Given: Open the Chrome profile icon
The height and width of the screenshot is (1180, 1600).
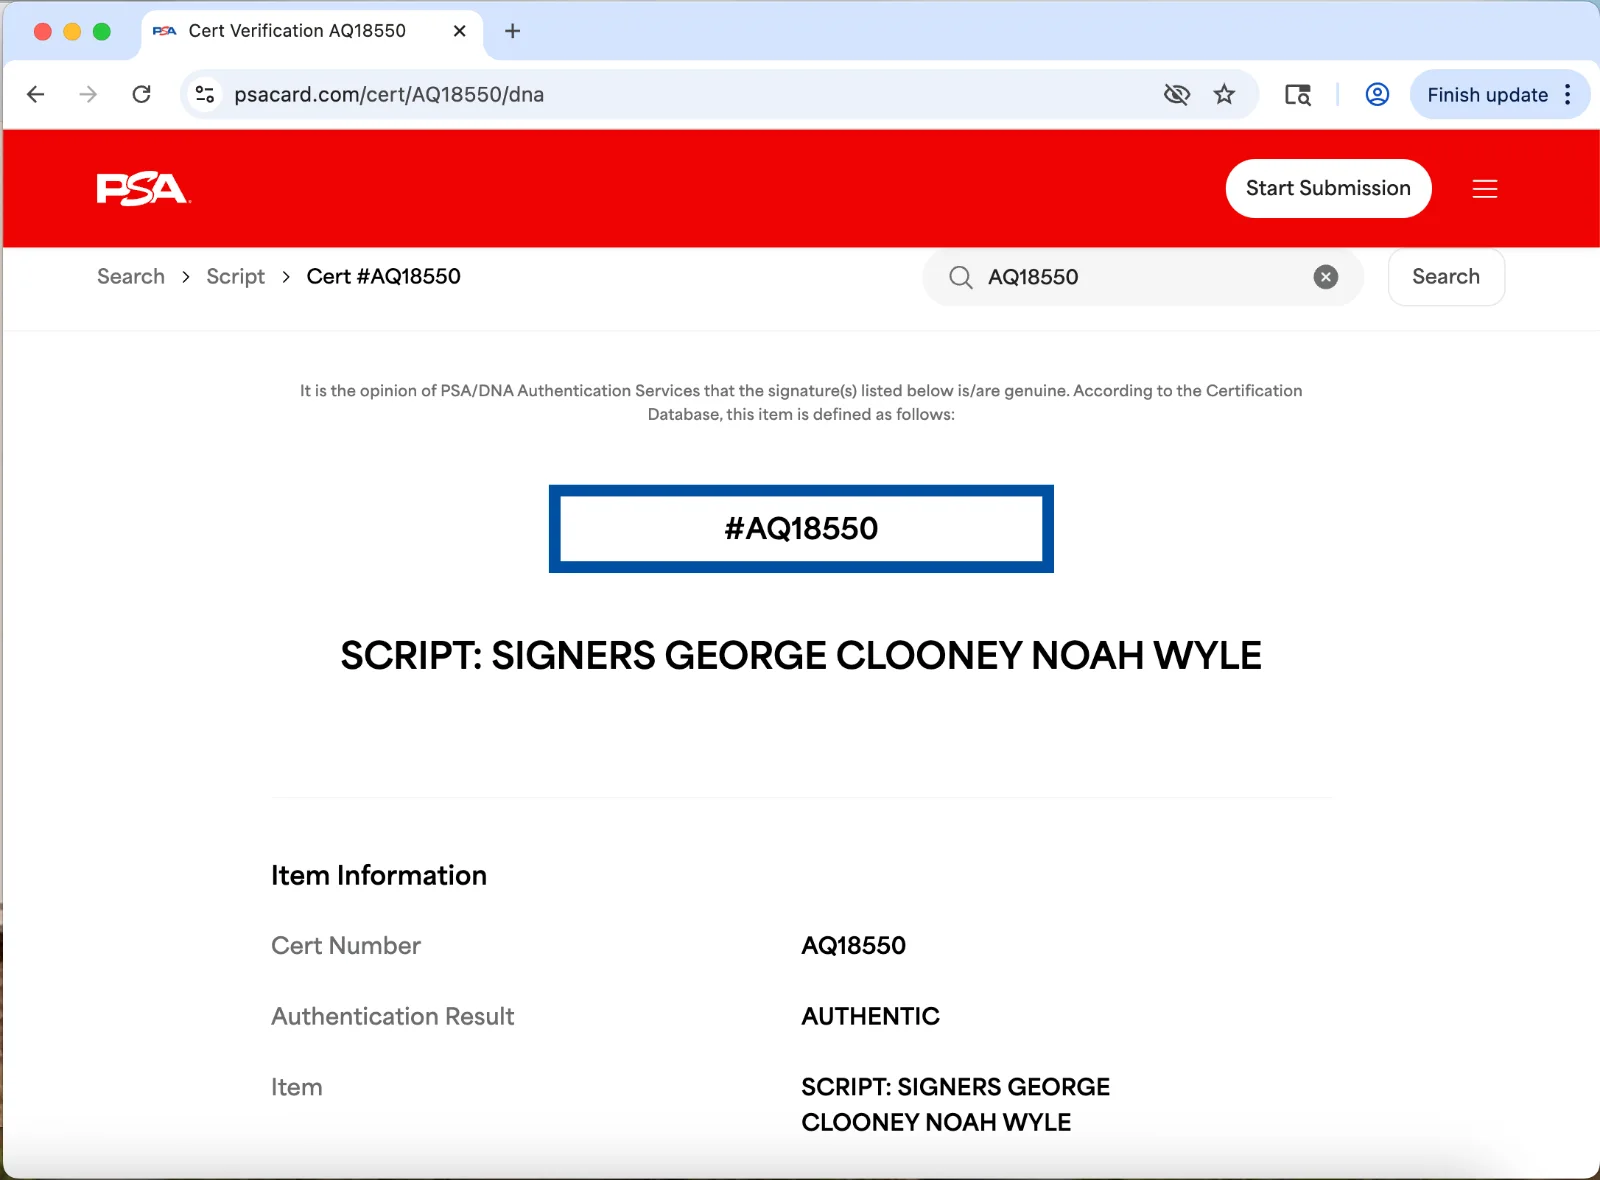Looking at the screenshot, I should [x=1377, y=94].
